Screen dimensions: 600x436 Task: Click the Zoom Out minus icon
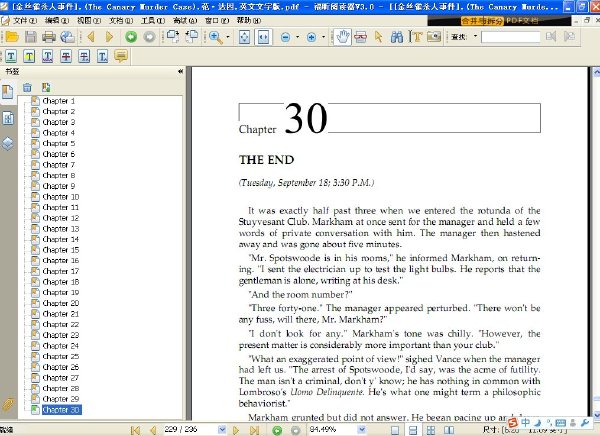285,37
